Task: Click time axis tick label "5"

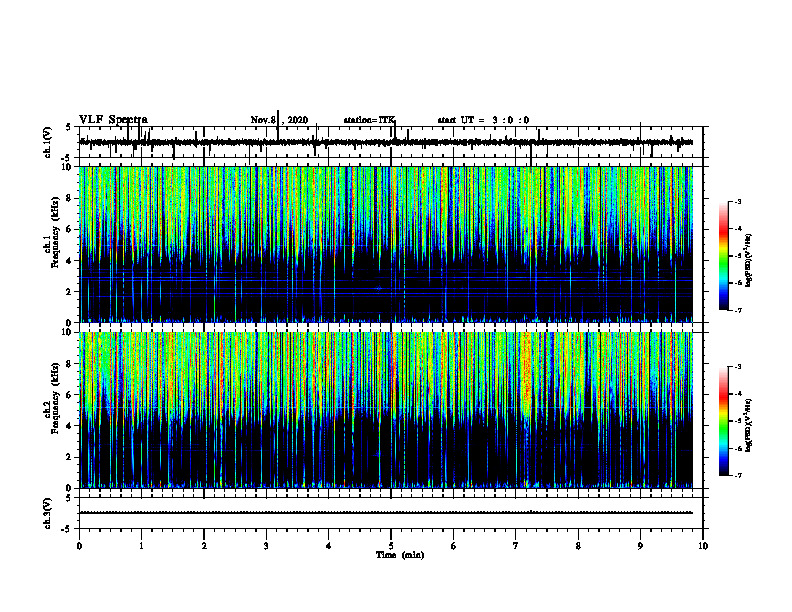Action: pos(391,546)
